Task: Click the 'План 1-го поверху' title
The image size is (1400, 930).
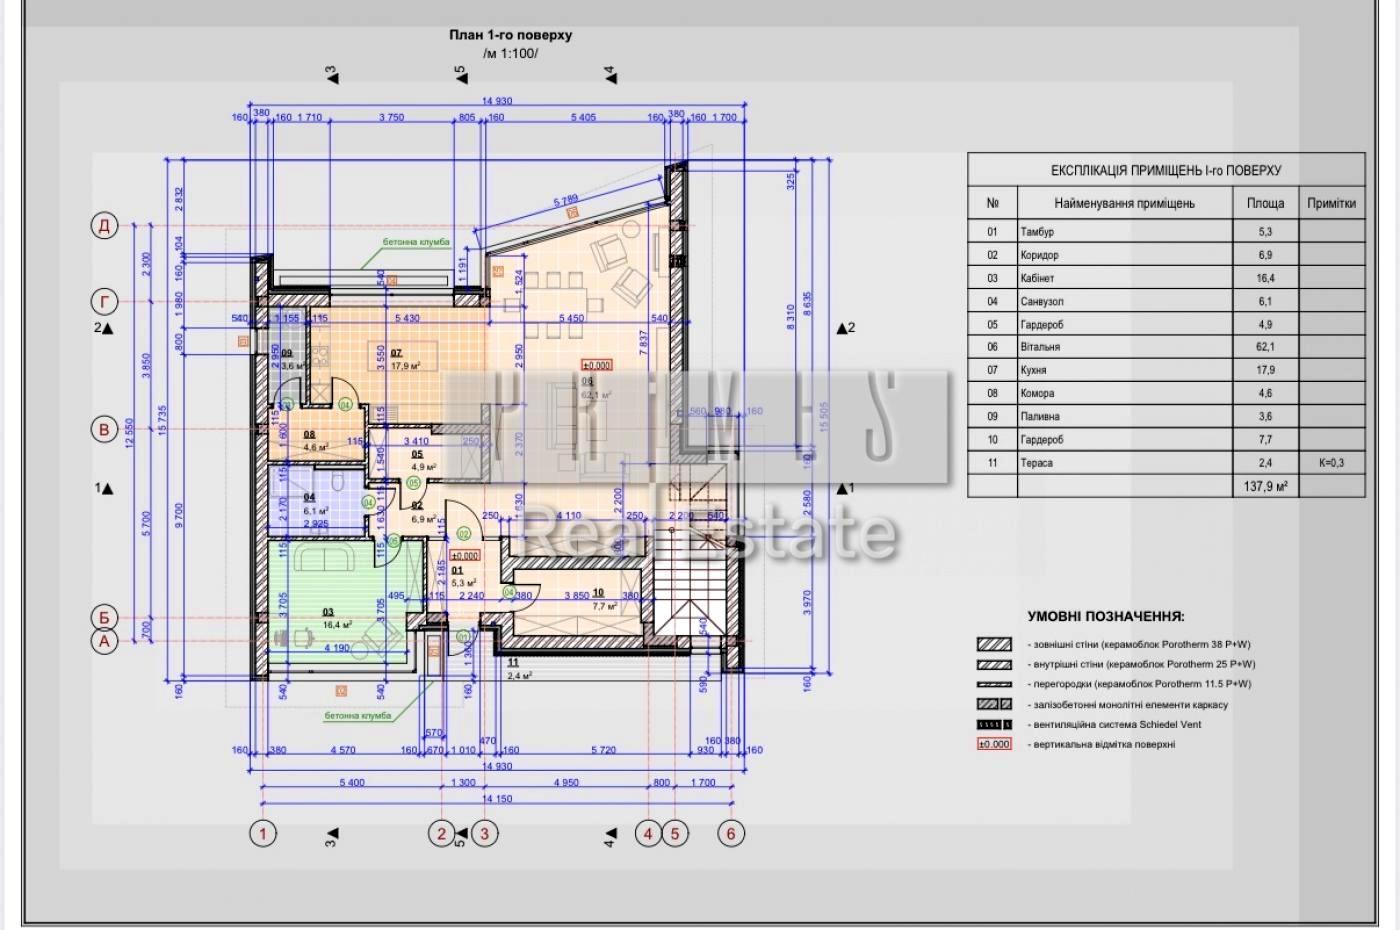Action: coord(510,35)
